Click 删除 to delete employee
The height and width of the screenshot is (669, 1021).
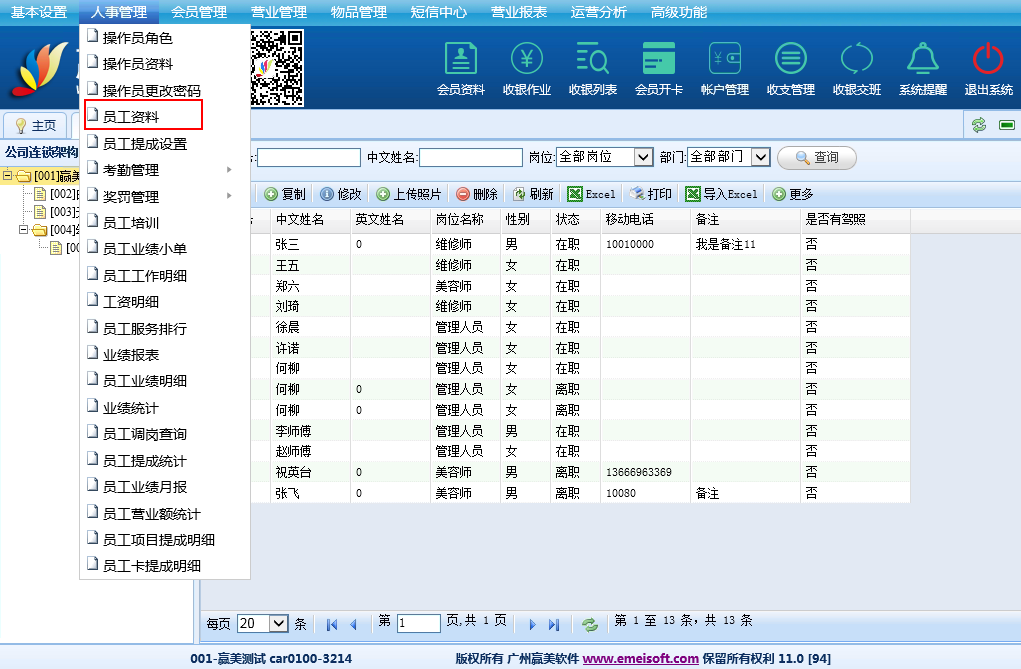pyautogui.click(x=476, y=194)
